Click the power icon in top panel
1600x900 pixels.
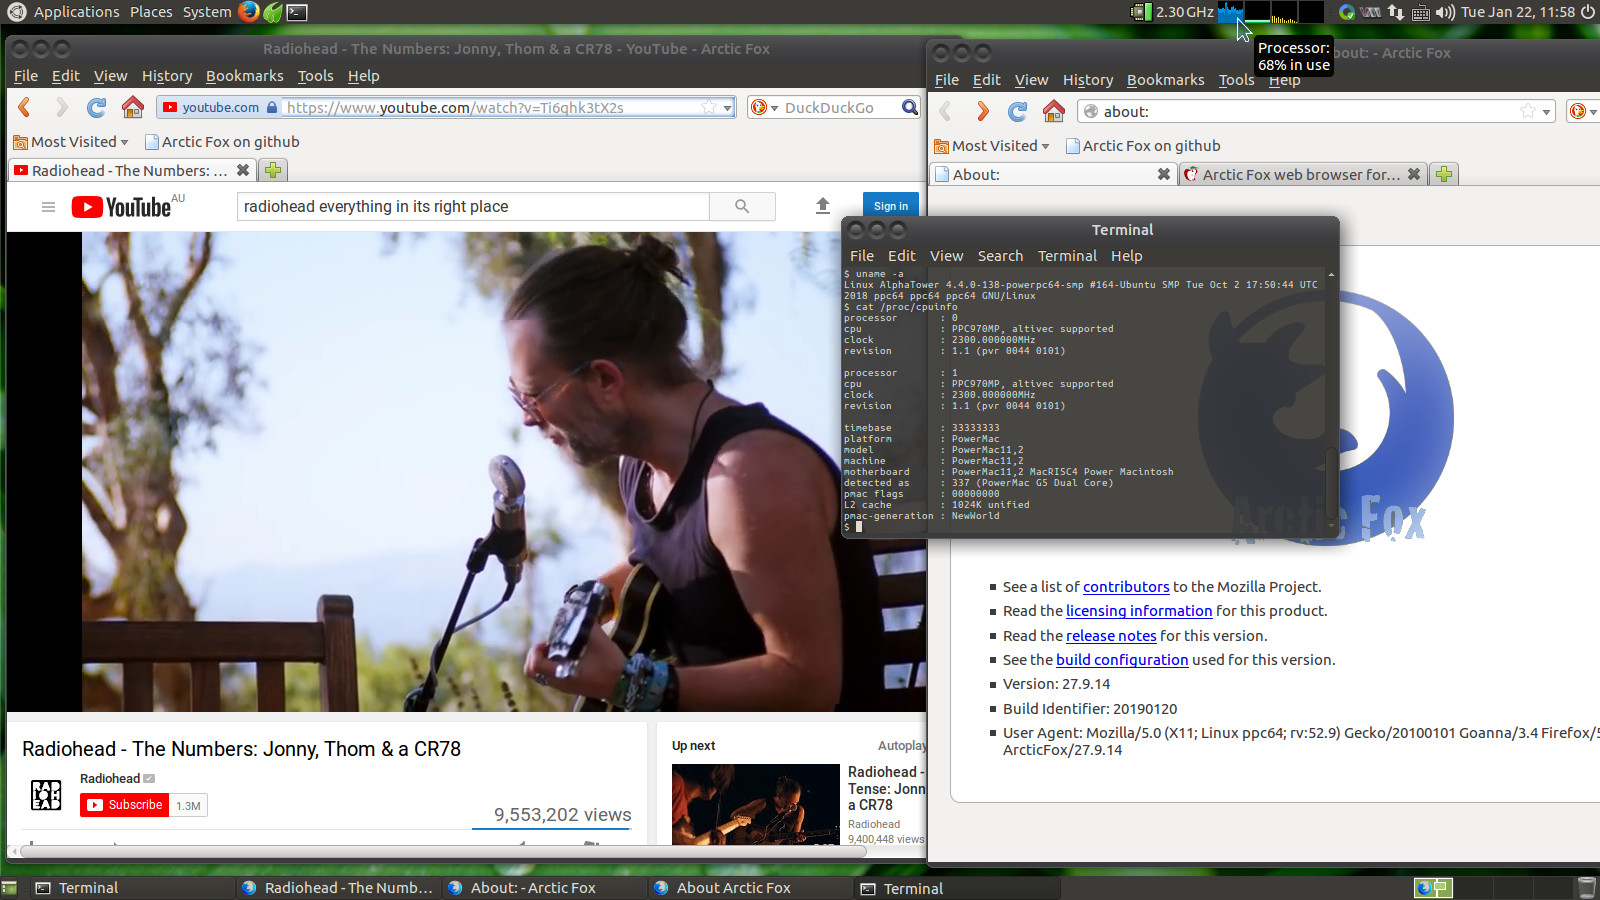click(x=1587, y=12)
